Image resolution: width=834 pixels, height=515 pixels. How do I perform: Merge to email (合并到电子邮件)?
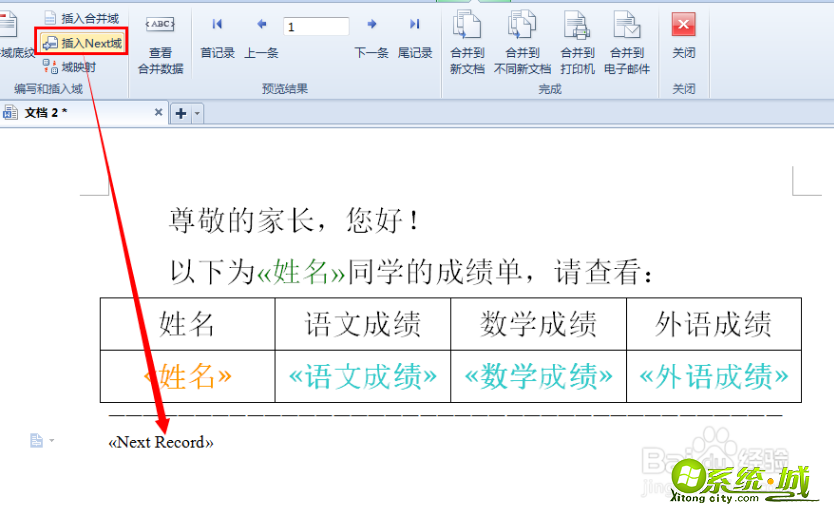click(627, 43)
